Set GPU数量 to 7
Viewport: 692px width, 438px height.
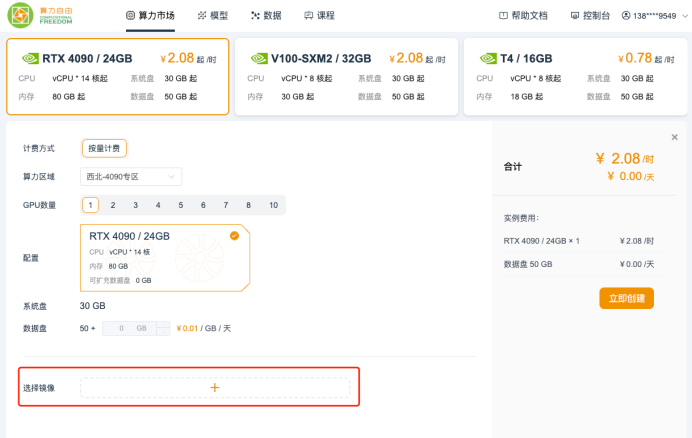click(226, 205)
